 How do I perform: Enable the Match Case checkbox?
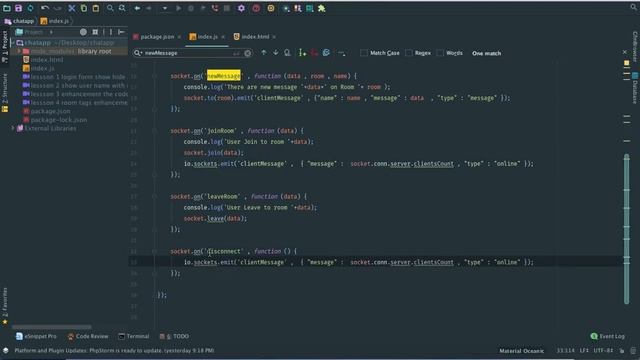tap(364, 53)
